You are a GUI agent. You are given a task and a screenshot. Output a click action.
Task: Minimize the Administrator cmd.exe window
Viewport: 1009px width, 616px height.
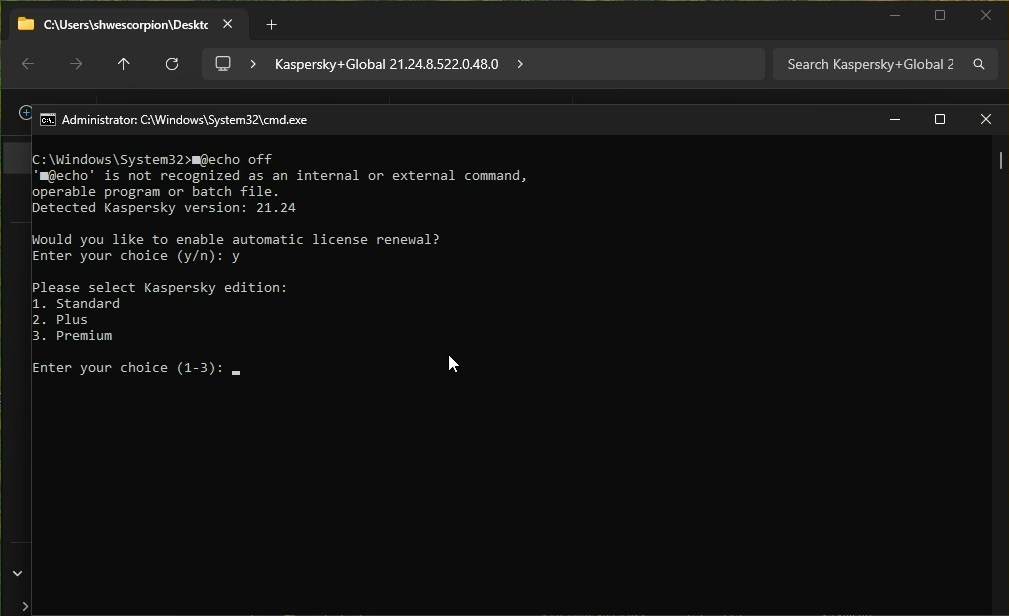(x=895, y=119)
